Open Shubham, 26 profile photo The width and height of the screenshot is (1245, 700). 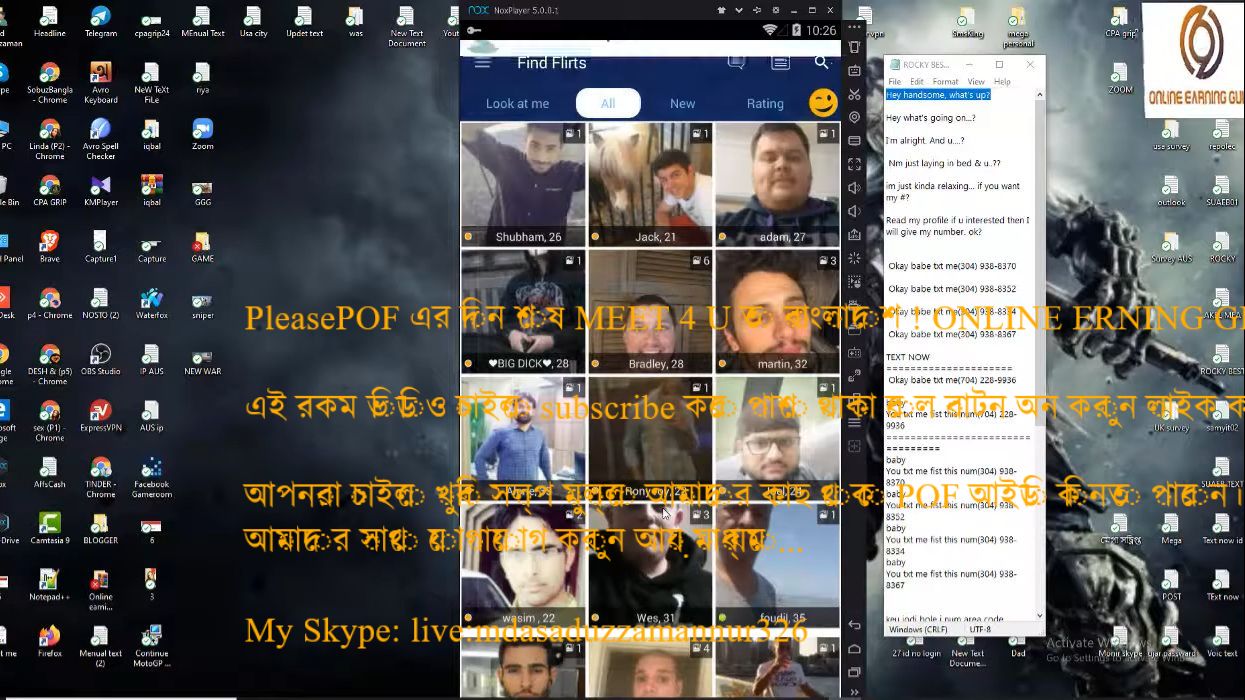[523, 184]
